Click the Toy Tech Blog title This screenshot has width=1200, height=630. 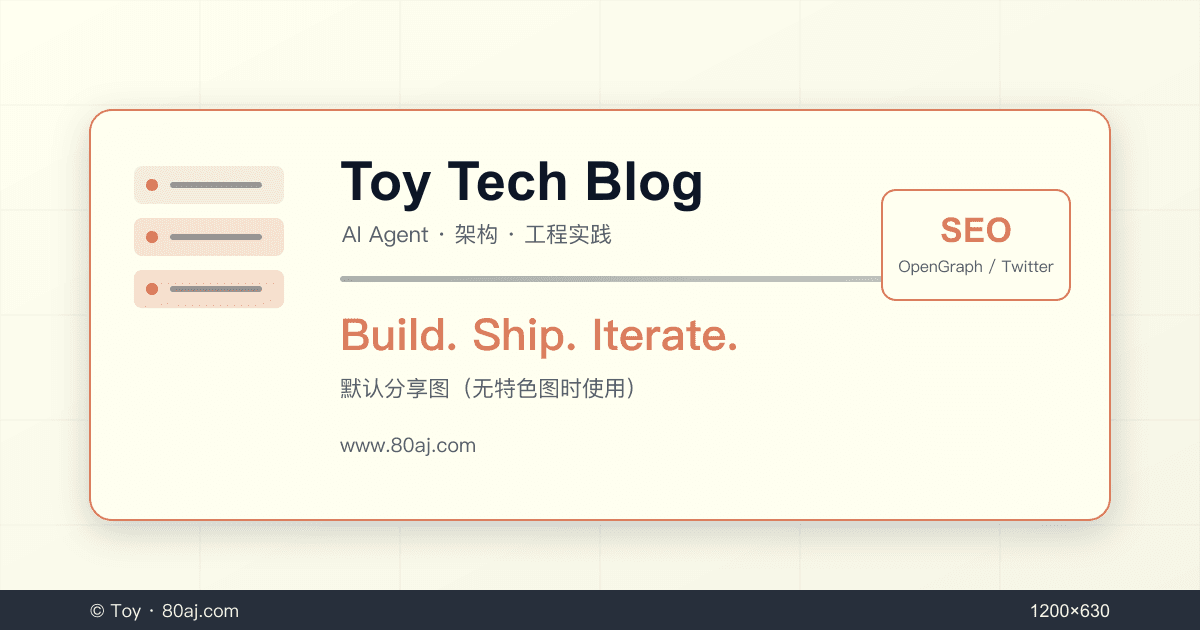(521, 183)
